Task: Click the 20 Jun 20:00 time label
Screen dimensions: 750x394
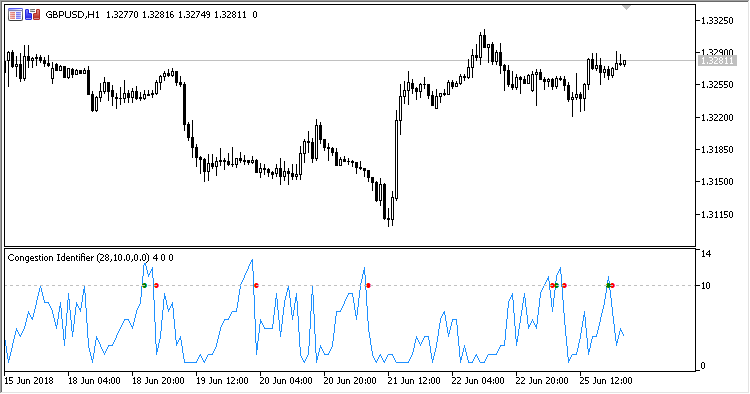Action: (x=350, y=381)
